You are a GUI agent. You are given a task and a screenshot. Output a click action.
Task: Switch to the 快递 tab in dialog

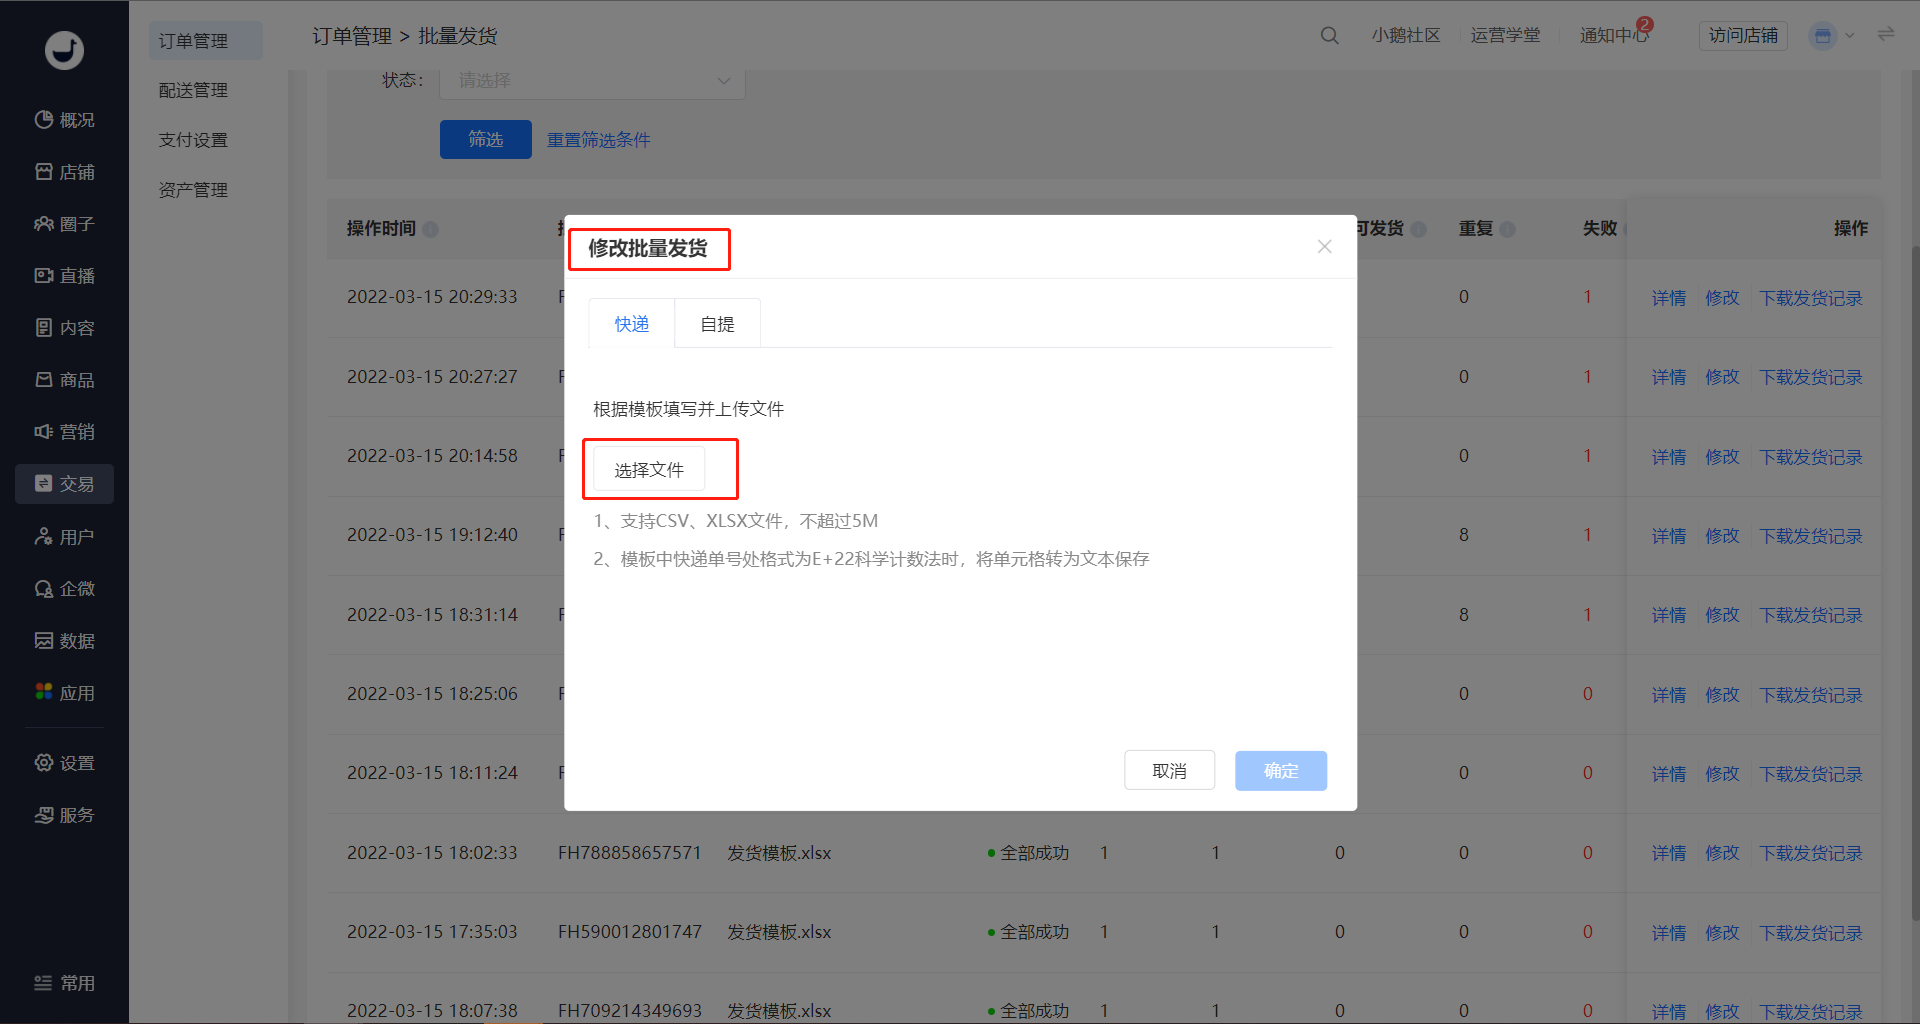click(x=632, y=324)
